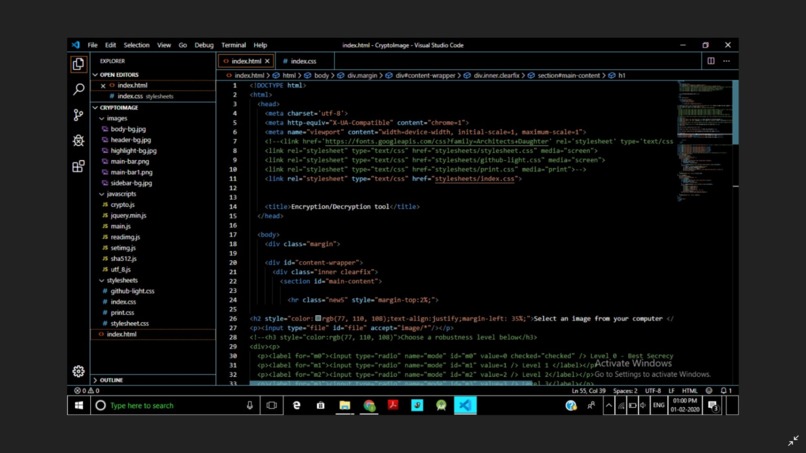806x453 pixels.
Task: Open the Explorer view in activity bar
Action: [x=78, y=64]
